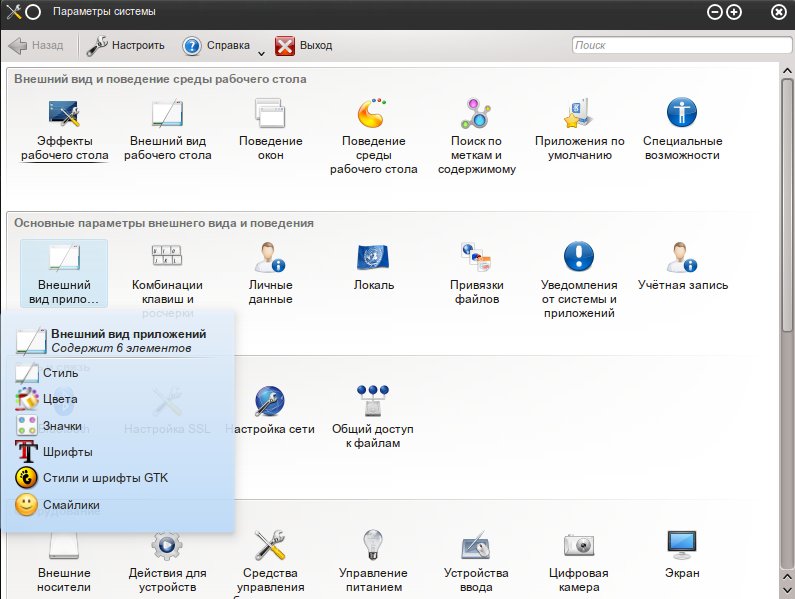Open Общий доступ к файлам
The width and height of the screenshot is (795, 599).
point(373,402)
